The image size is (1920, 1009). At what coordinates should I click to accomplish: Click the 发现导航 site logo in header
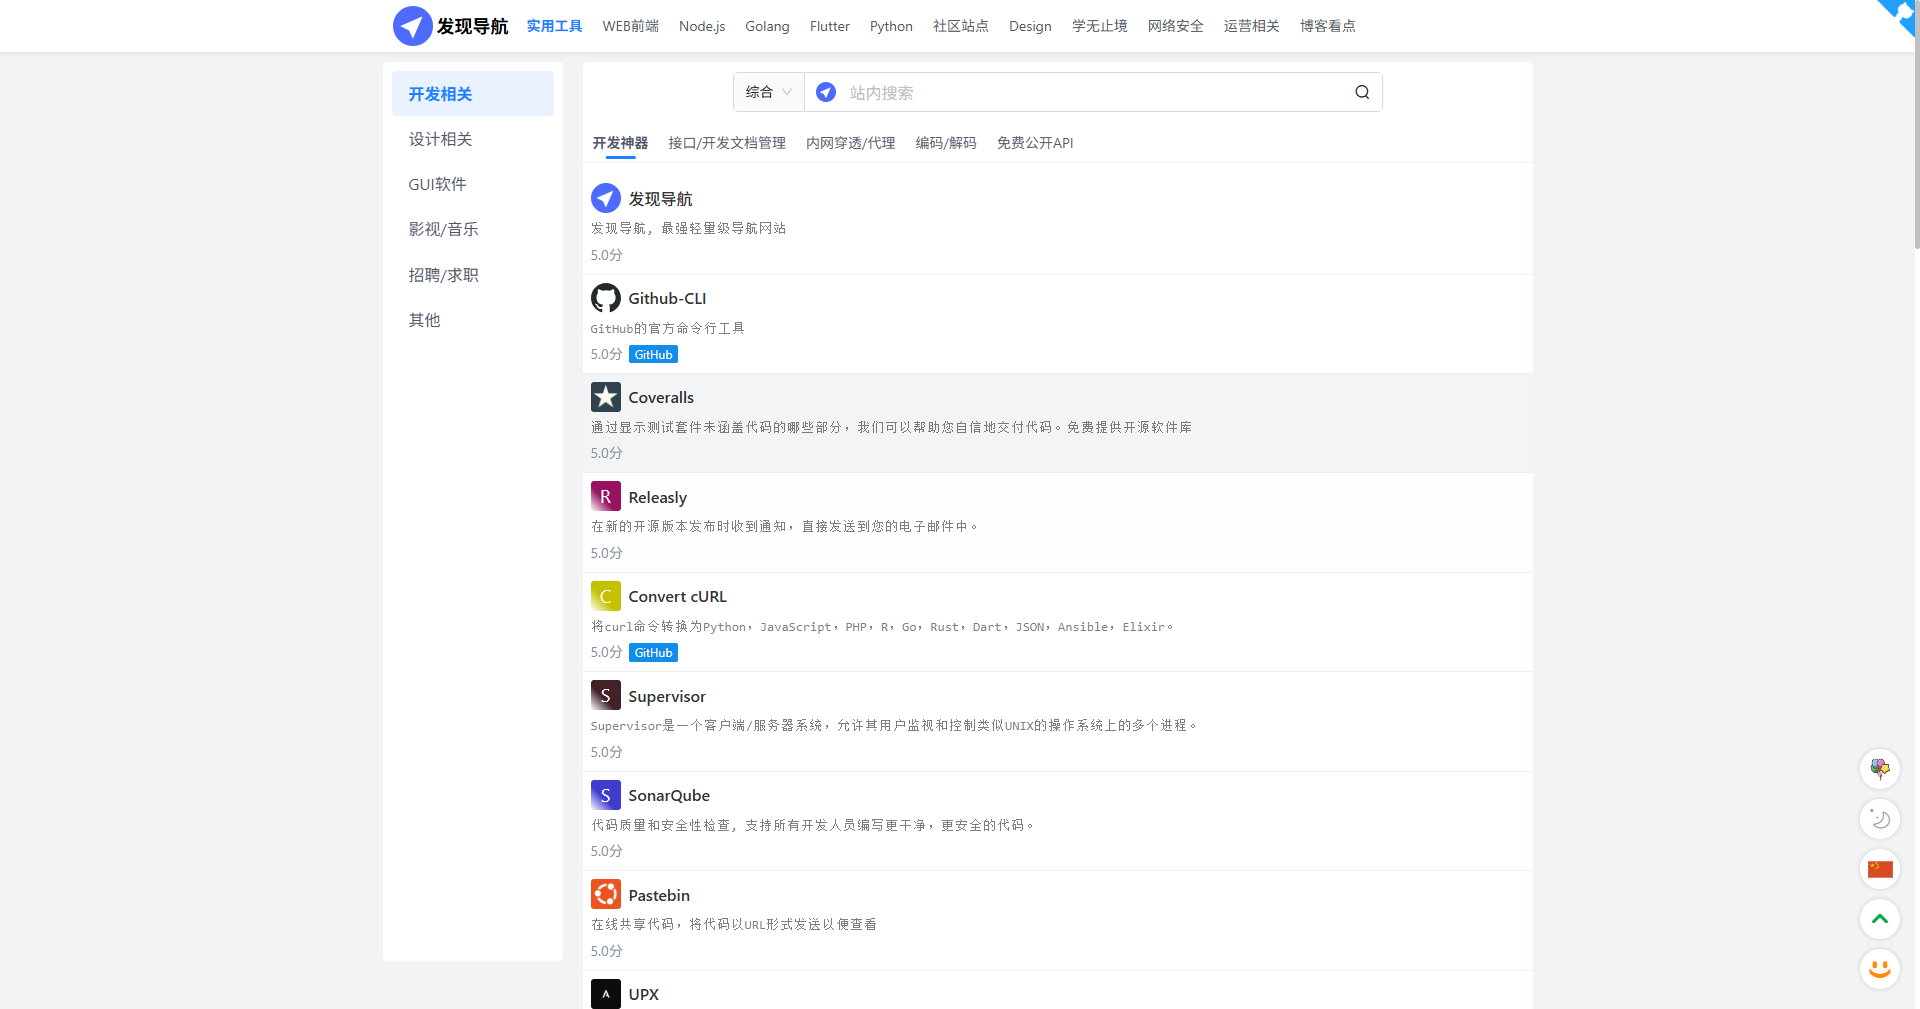[x=450, y=26]
